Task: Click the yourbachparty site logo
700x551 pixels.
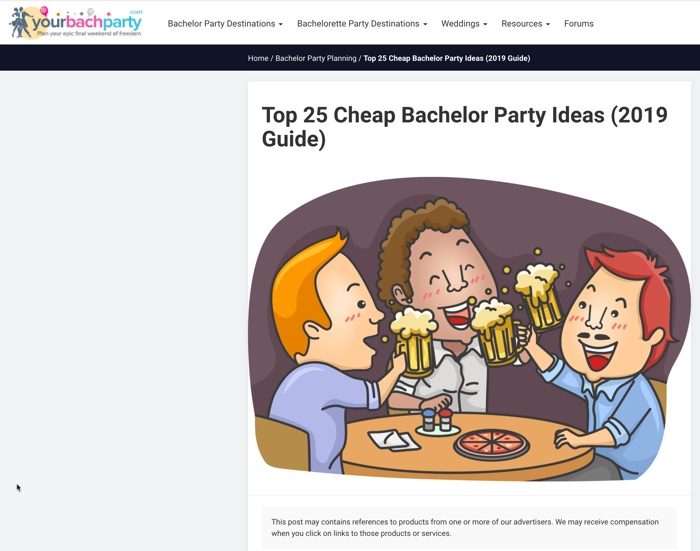Action: coord(76,22)
